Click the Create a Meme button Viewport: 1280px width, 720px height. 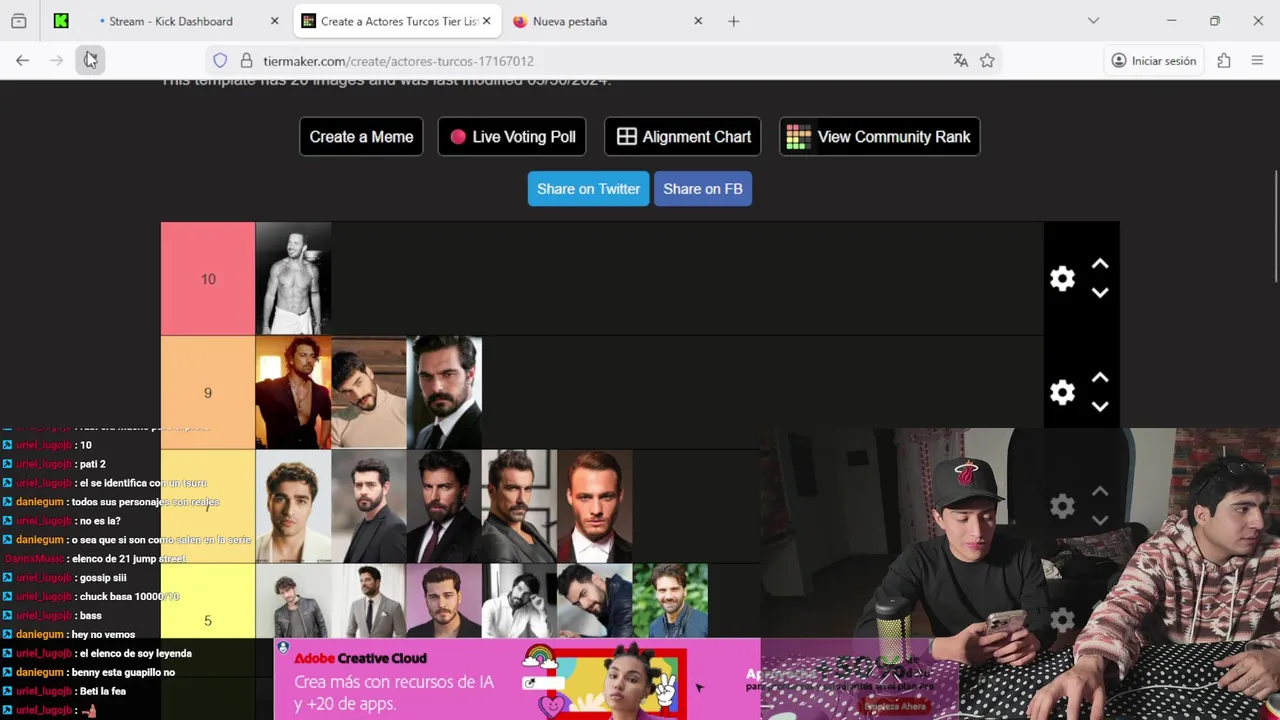tap(361, 137)
